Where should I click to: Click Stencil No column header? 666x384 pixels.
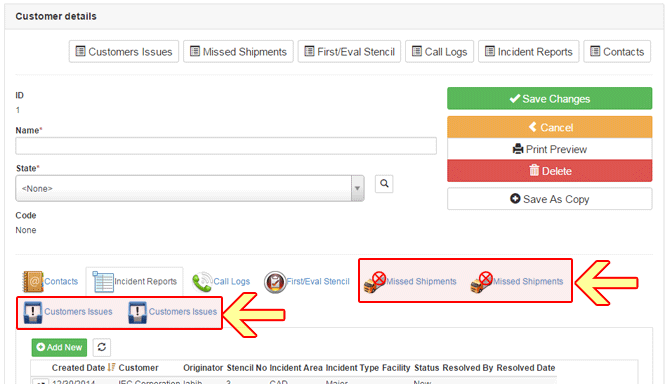(x=247, y=368)
